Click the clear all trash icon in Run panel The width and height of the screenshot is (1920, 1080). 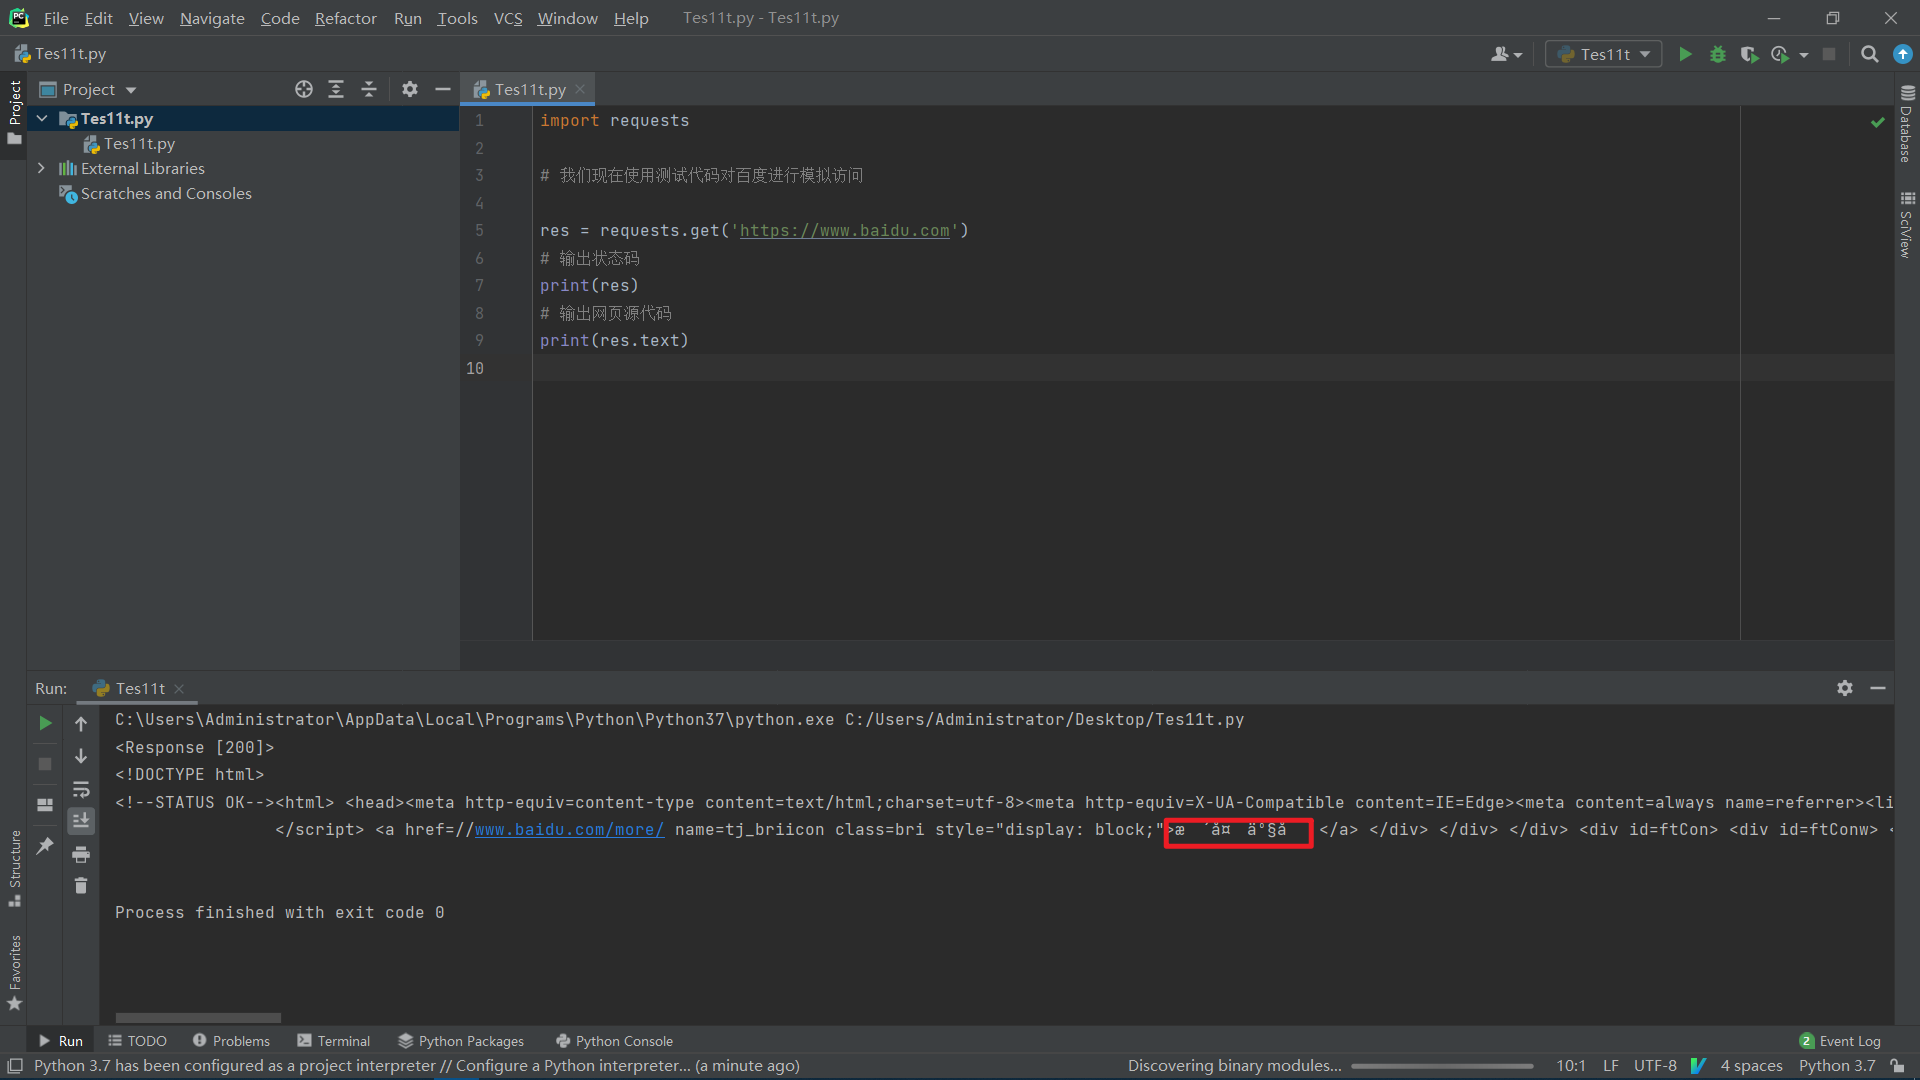[81, 885]
